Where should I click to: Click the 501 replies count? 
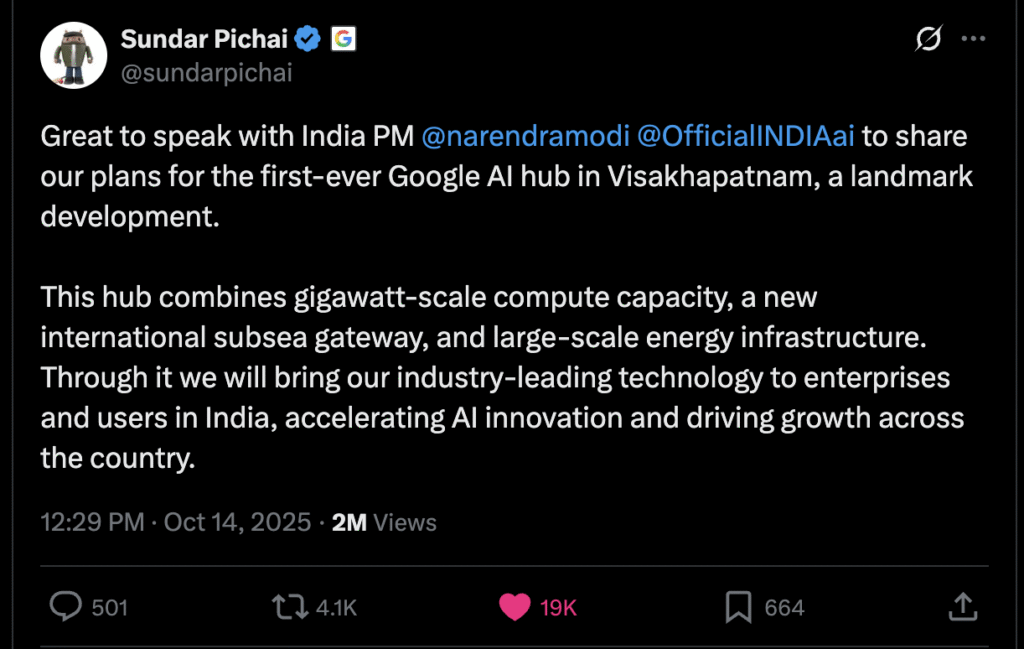[x=109, y=607]
